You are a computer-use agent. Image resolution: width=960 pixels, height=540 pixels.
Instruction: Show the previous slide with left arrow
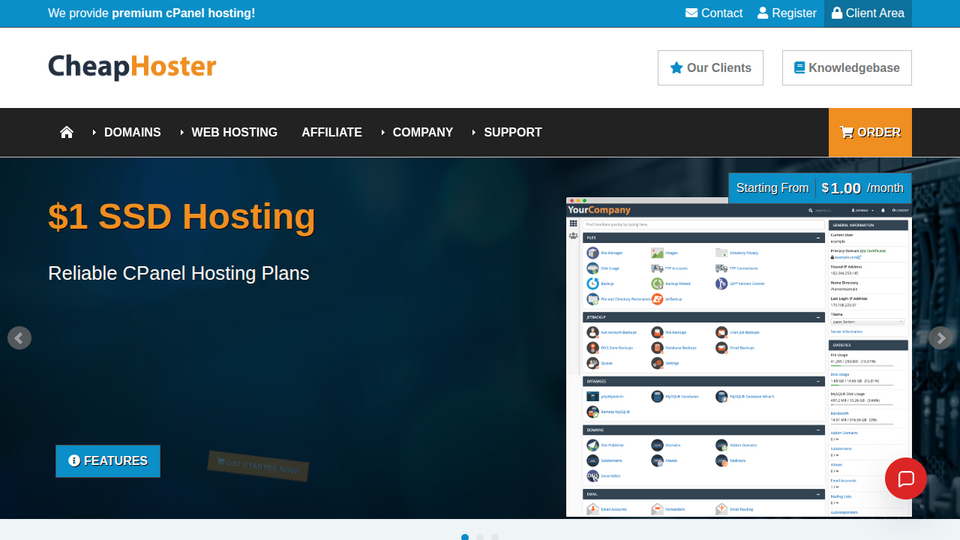20,338
